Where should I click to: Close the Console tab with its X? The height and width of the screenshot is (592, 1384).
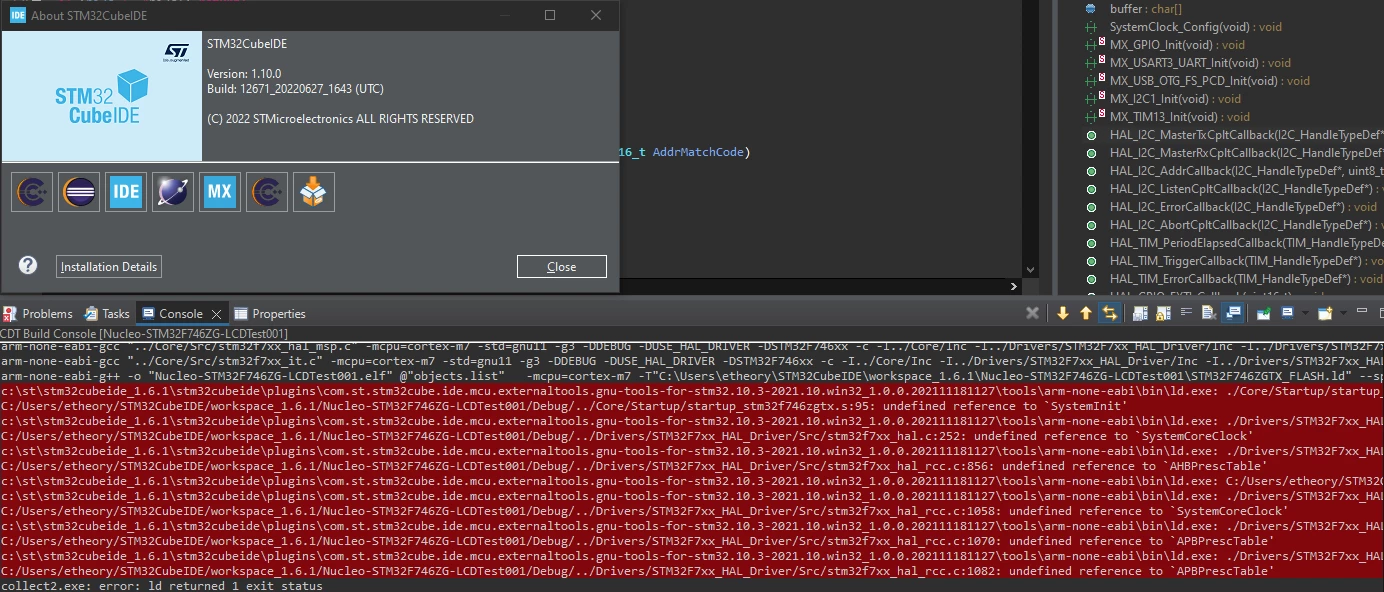click(x=217, y=314)
